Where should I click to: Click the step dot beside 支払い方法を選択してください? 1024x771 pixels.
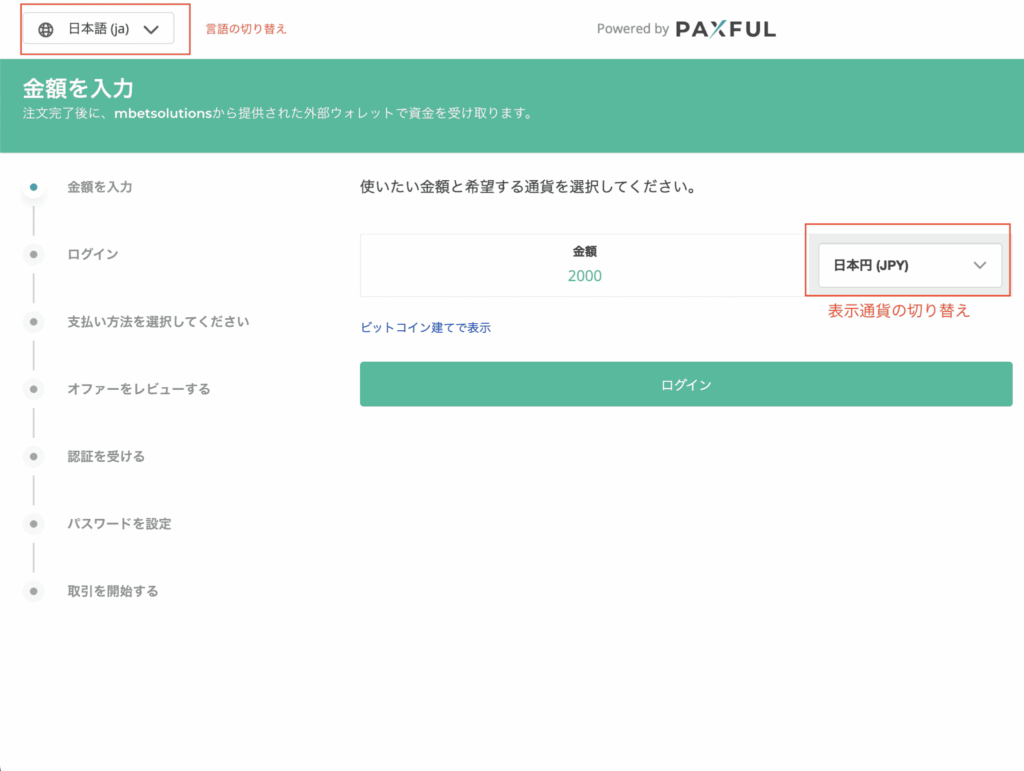34,322
